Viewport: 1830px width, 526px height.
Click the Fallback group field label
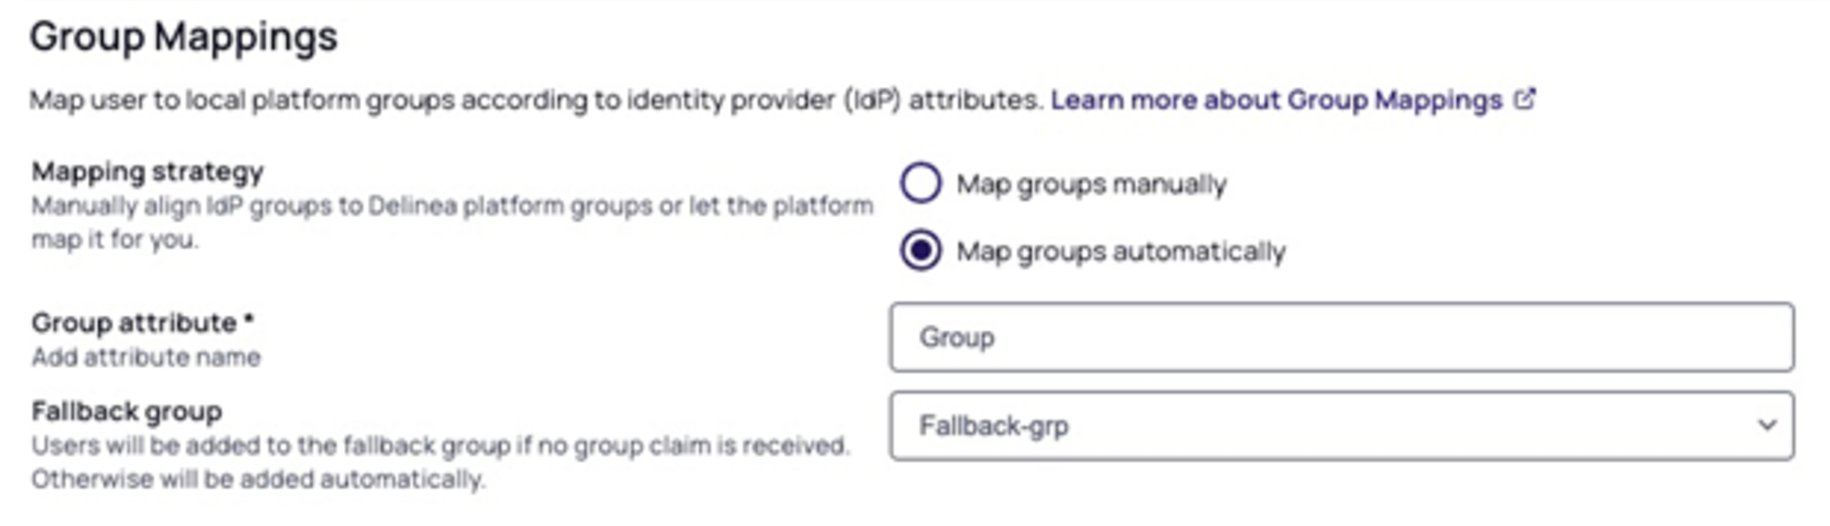126,411
